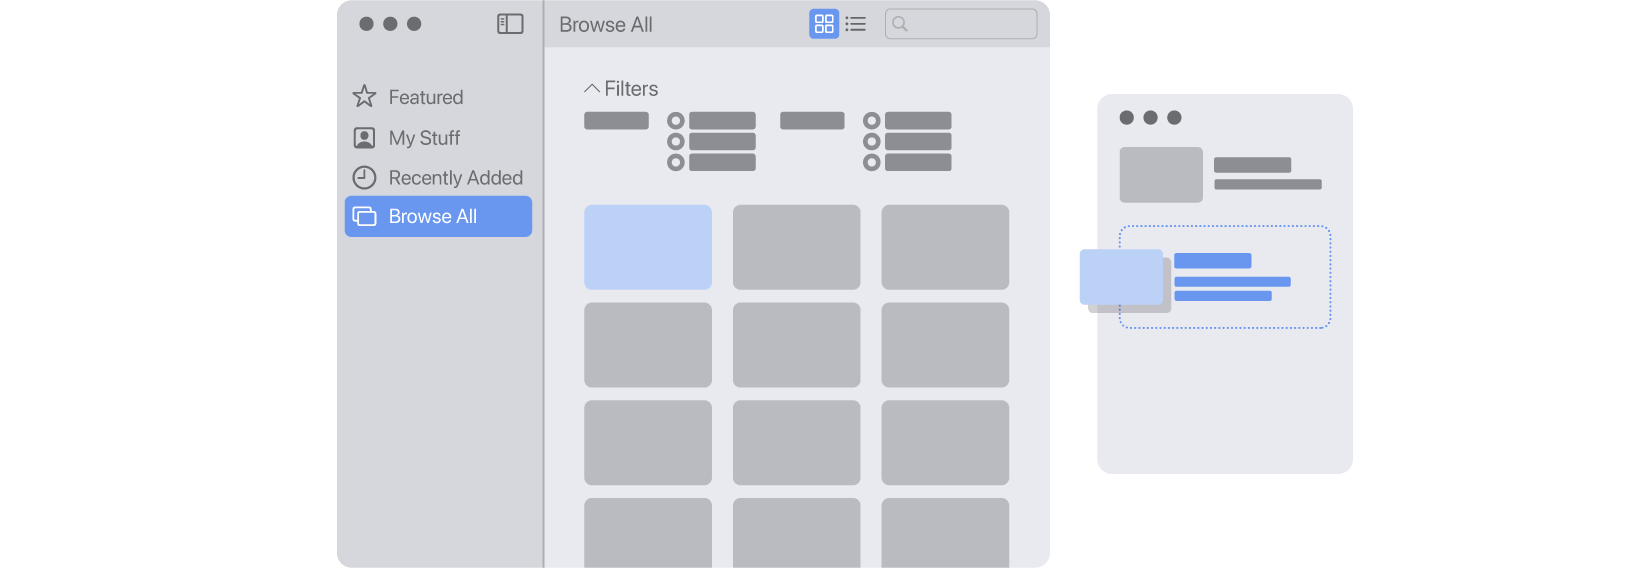Select last radio option in left filter group
Viewport: 1632px width, 568px height.
676,163
